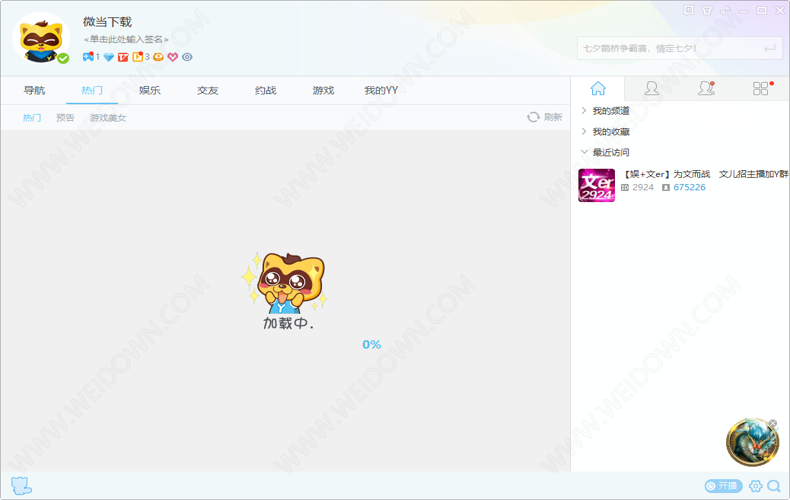The width and height of the screenshot is (790, 500).
Task: Click the search magnifier in bottom bar
Action: coord(774,486)
